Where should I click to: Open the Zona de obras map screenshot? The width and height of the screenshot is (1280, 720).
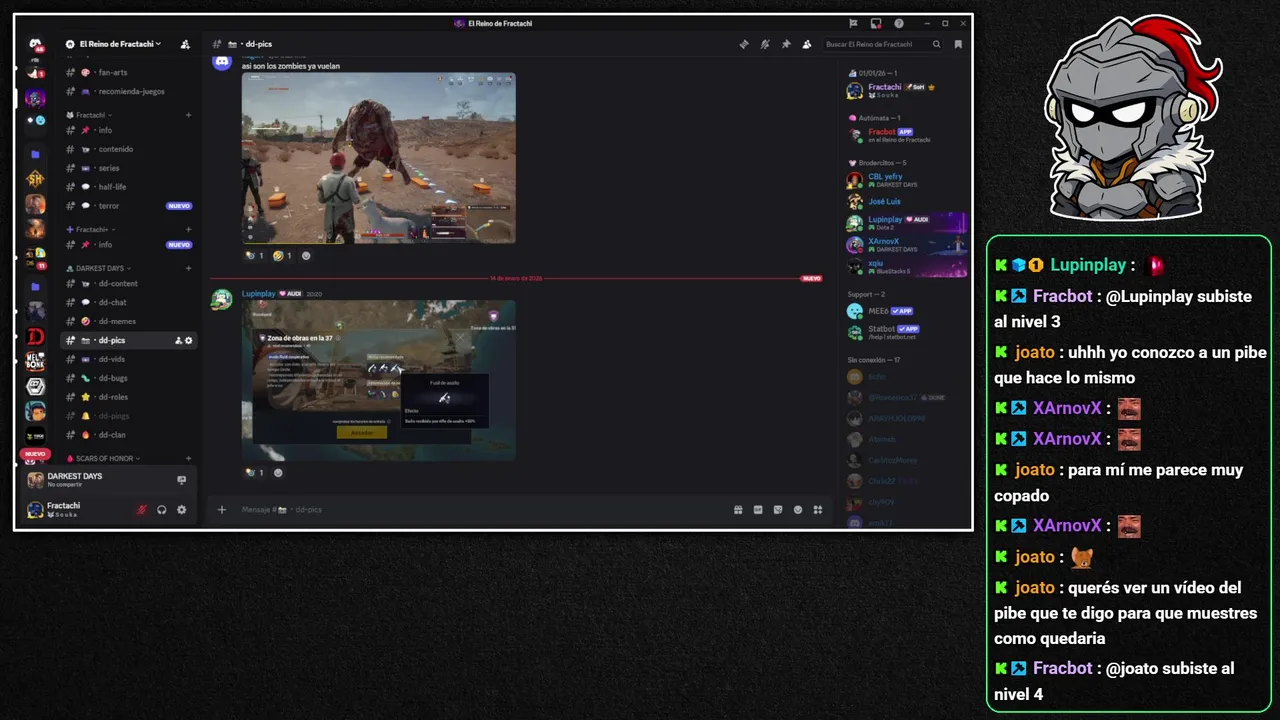click(x=379, y=381)
